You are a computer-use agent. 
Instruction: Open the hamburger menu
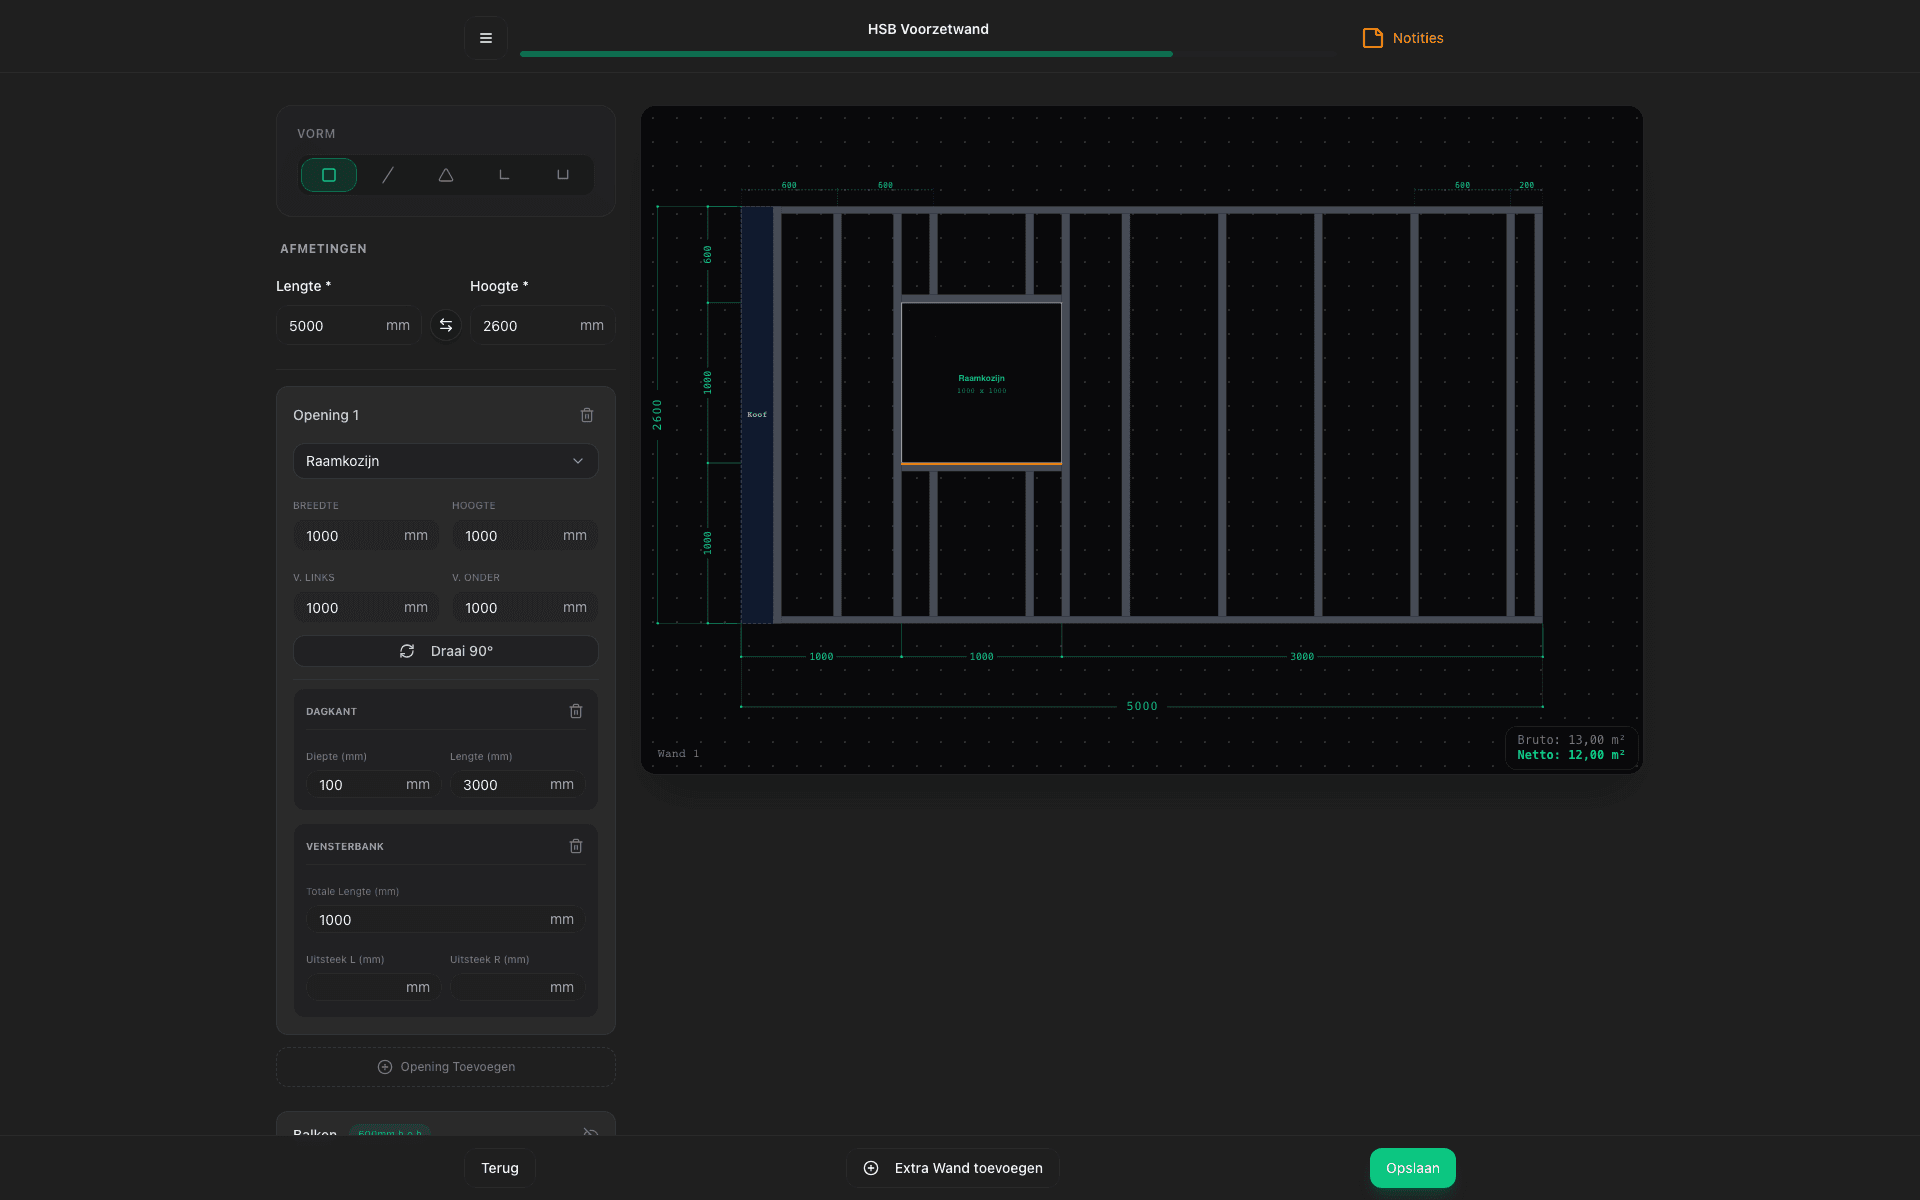(486, 38)
